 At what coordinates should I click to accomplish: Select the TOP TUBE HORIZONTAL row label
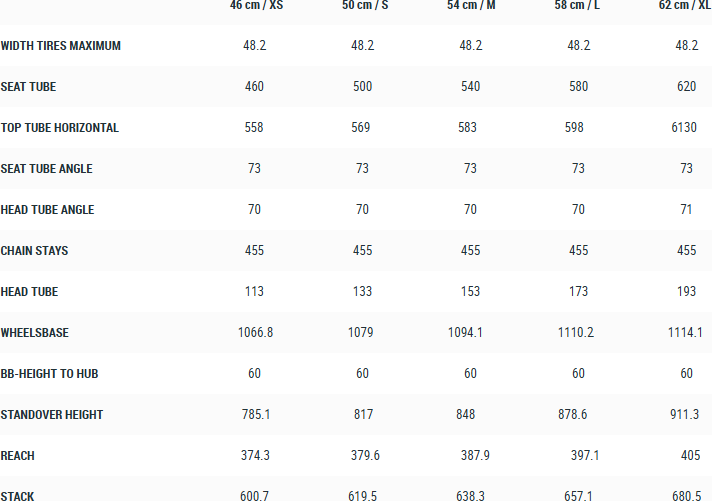[x=60, y=128]
